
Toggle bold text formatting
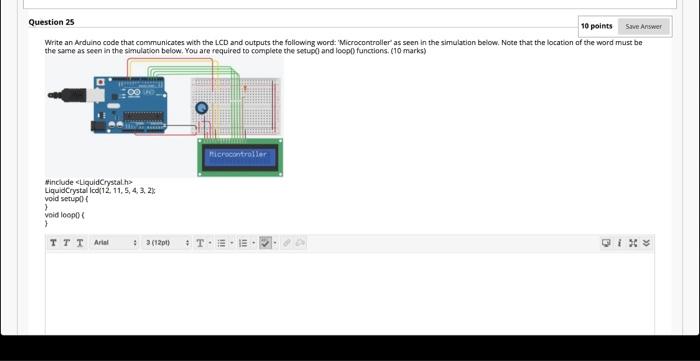tap(54, 243)
